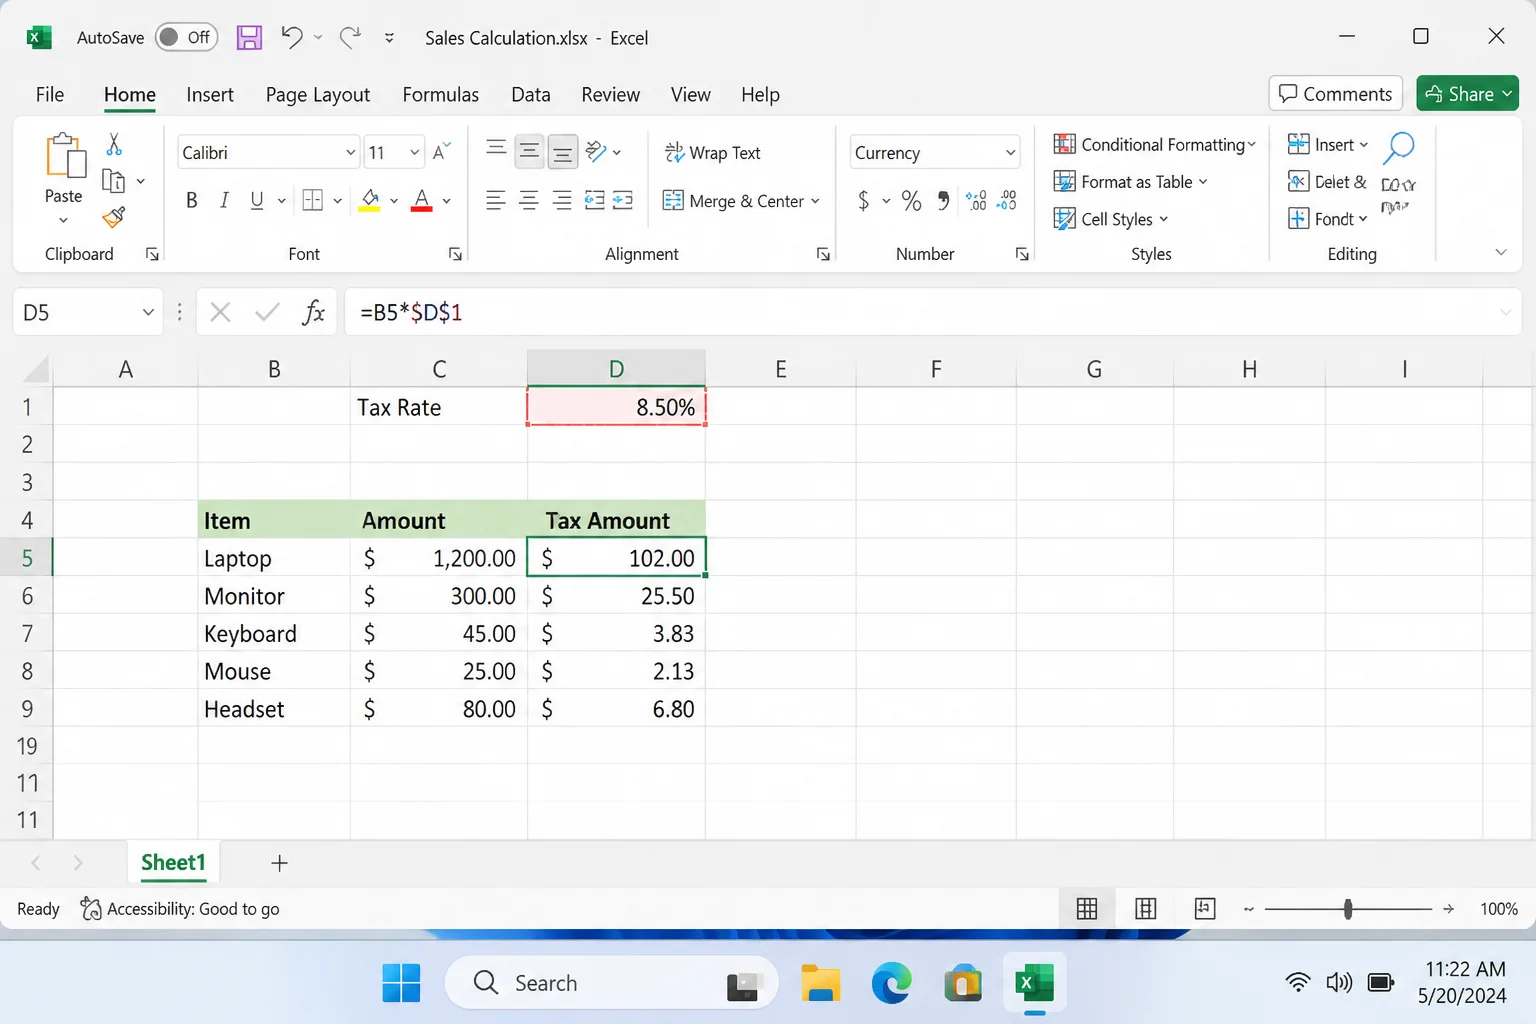Apply Underline formatting
The image size is (1536, 1024).
(257, 201)
